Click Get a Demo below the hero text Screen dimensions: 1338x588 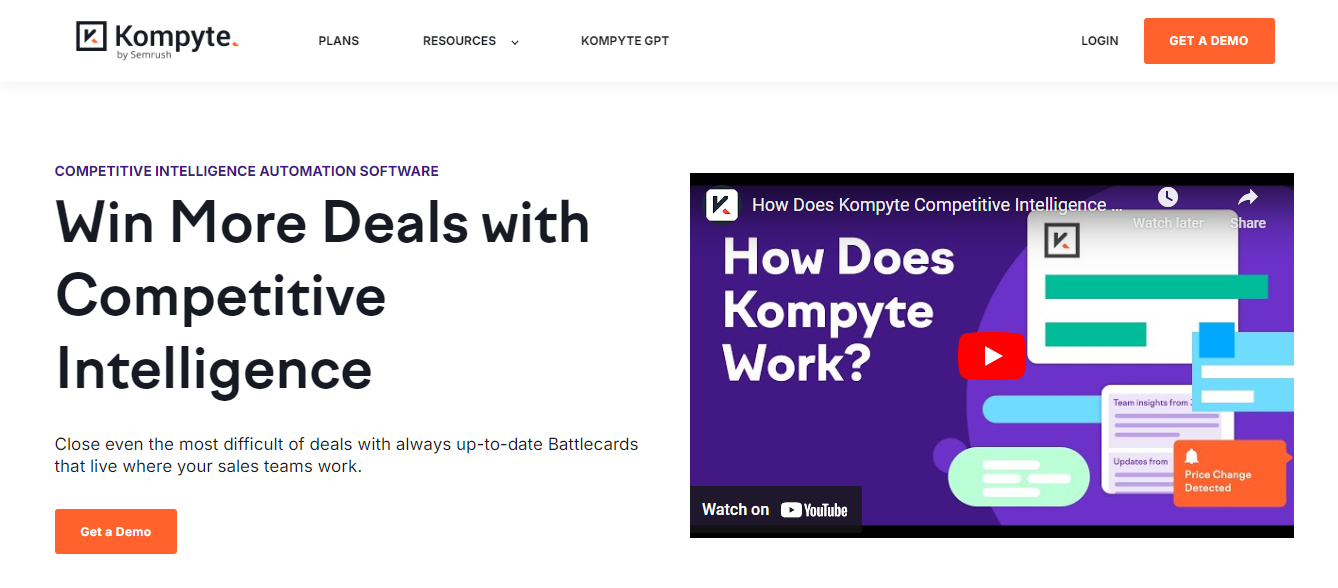point(116,531)
